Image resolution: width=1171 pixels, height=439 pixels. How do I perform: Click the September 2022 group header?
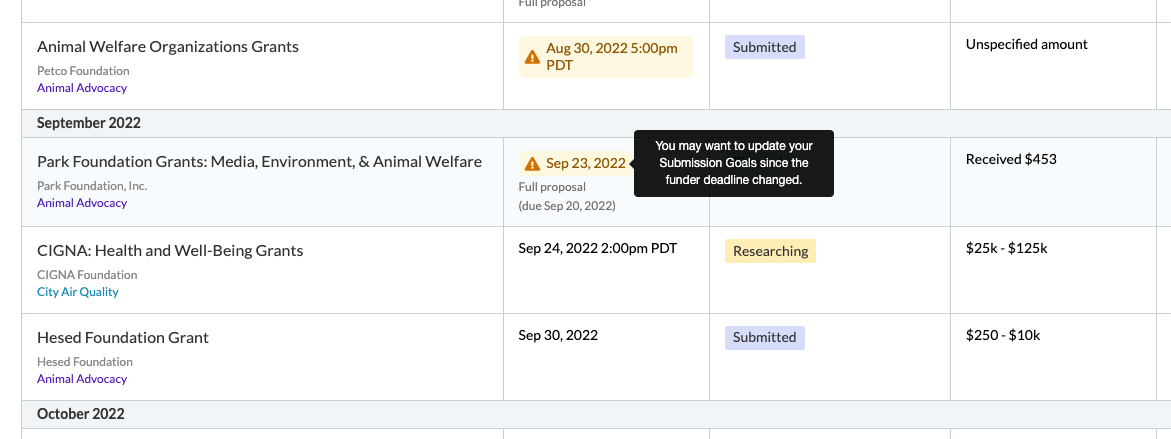[89, 123]
